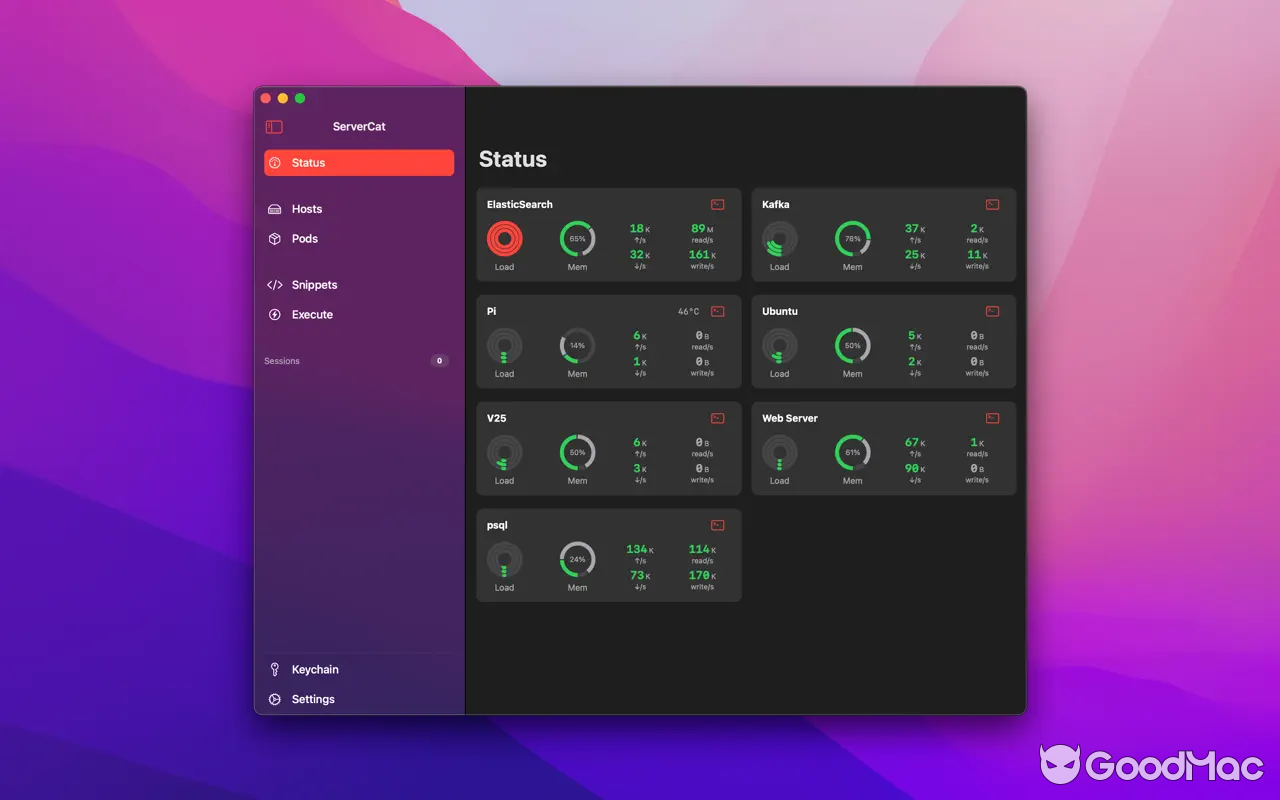This screenshot has width=1280, height=800.
Task: Open Settings at bottom of sidebar
Action: coord(312,699)
